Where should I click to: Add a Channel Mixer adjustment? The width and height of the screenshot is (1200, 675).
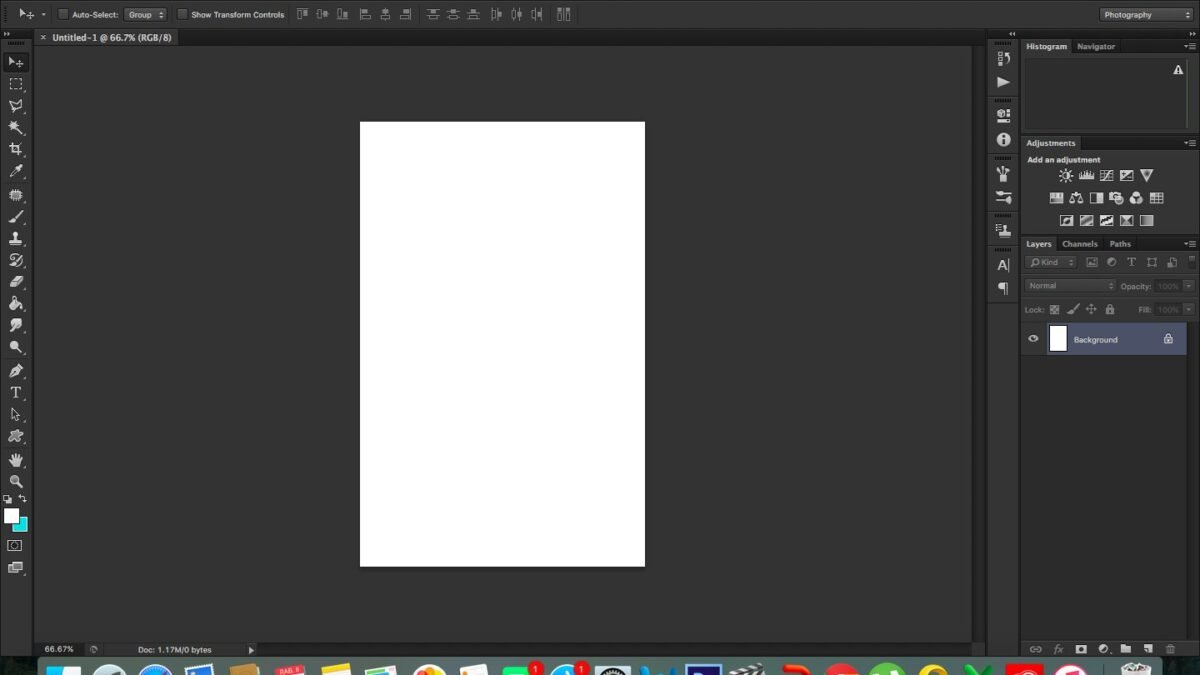click(x=1136, y=198)
